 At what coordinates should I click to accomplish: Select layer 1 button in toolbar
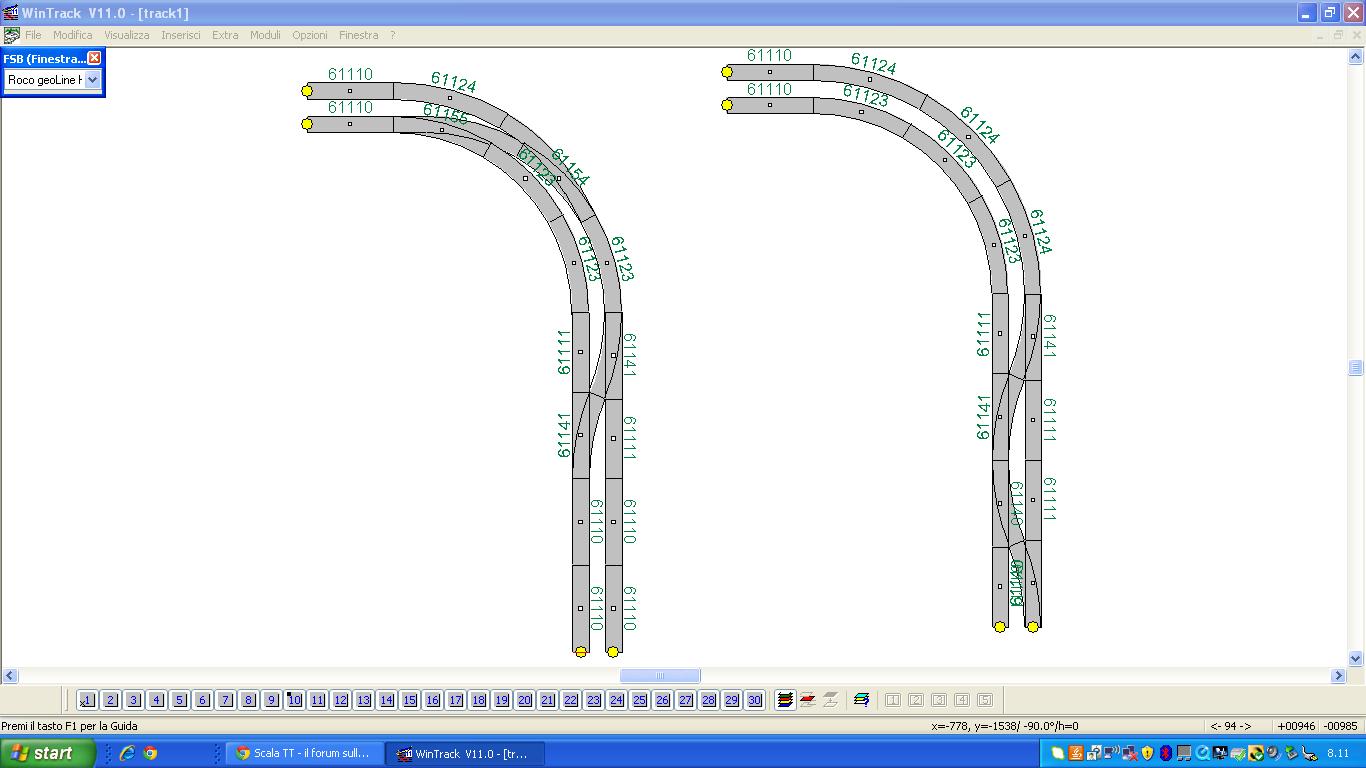coord(87,700)
